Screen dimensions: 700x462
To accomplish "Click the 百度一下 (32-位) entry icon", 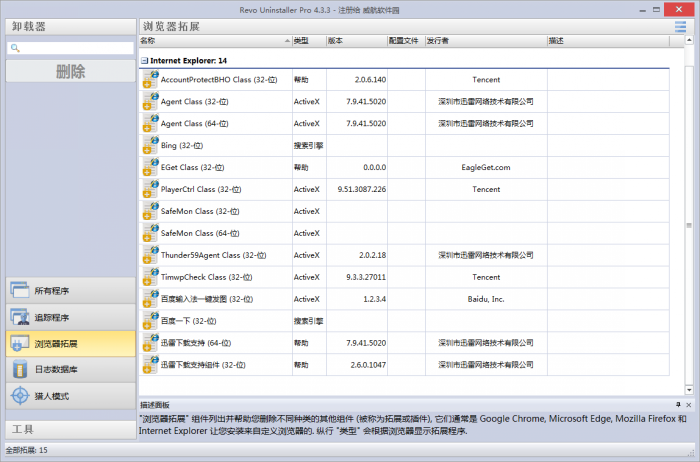I will pos(149,321).
